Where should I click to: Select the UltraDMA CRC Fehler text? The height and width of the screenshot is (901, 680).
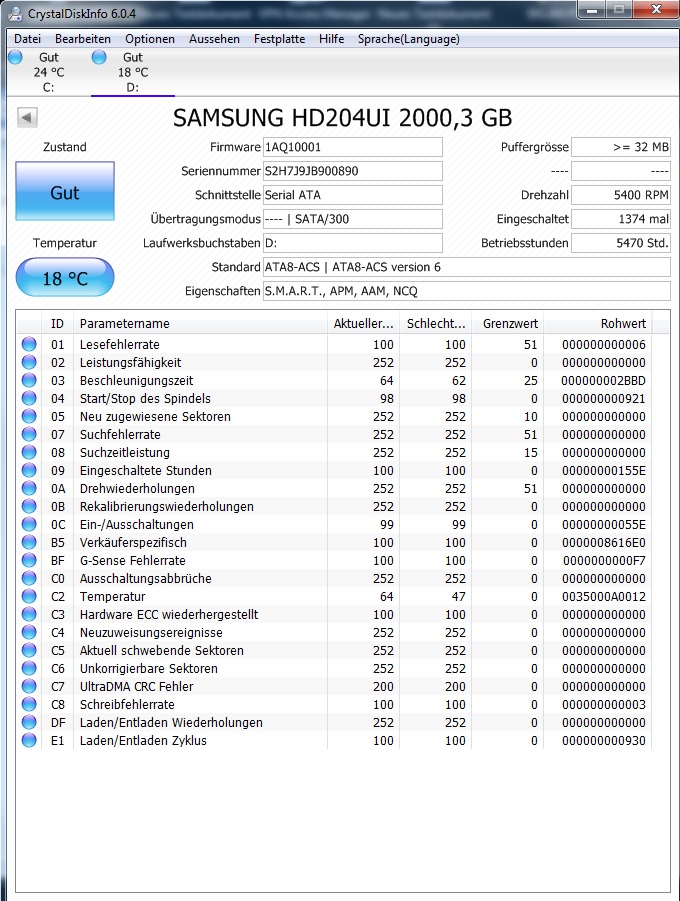pos(136,686)
